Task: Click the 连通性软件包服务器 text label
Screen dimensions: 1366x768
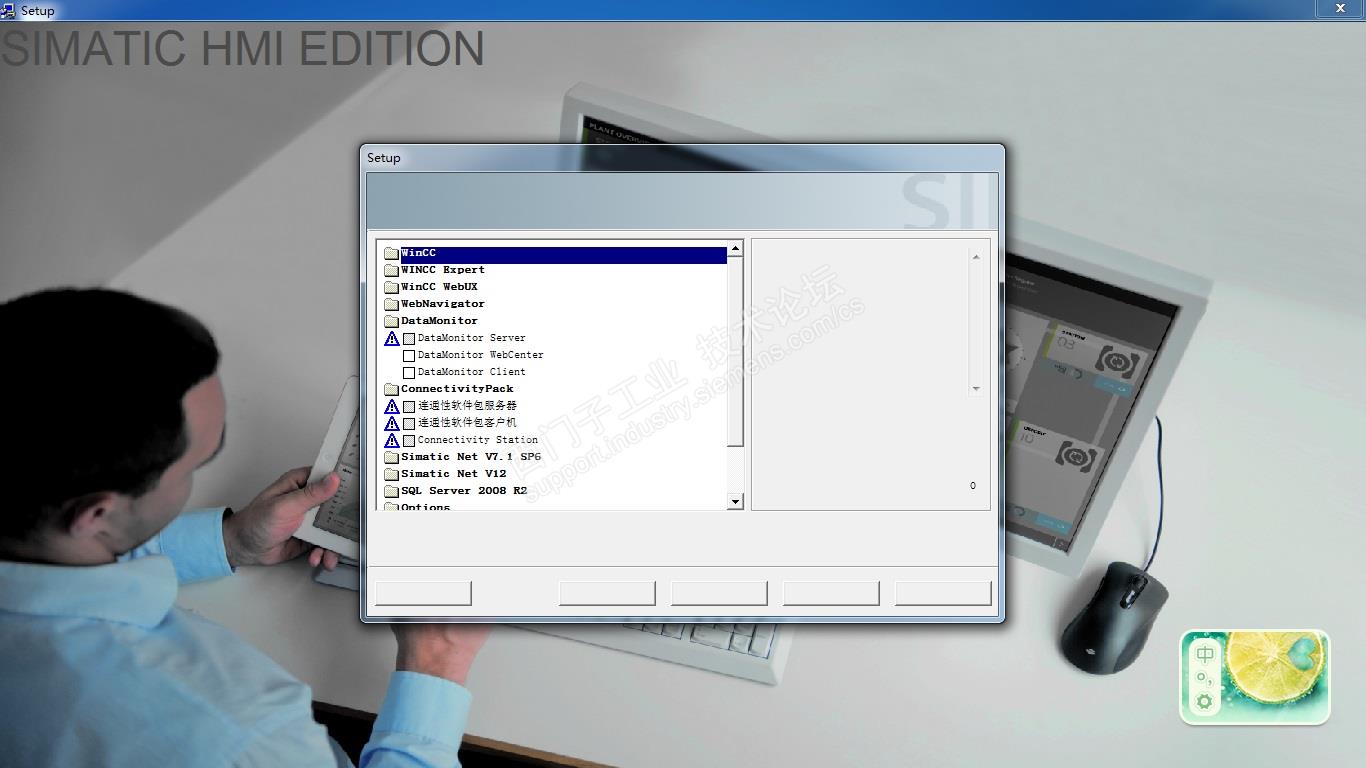Action: tap(468, 406)
